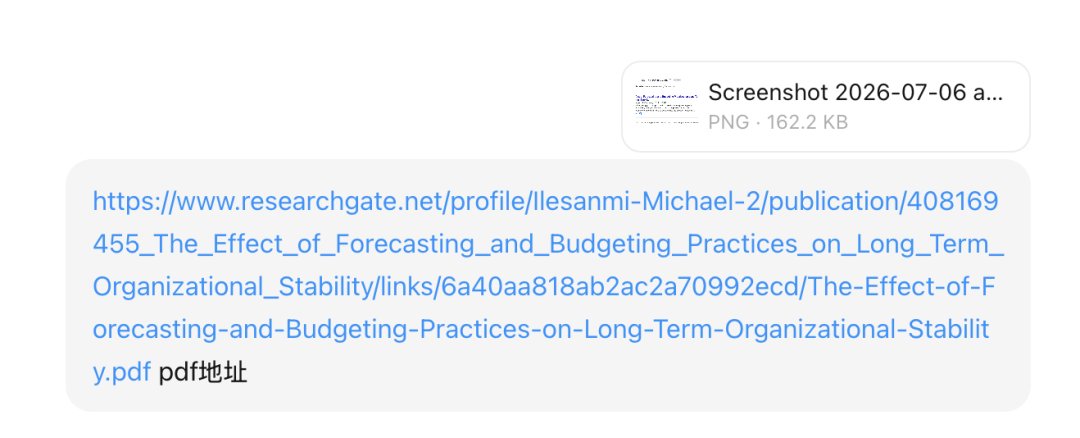The width and height of the screenshot is (1080, 438).
Task: Click the orecasting-and-Budgeting-Practices link line
Action: pos(541,330)
